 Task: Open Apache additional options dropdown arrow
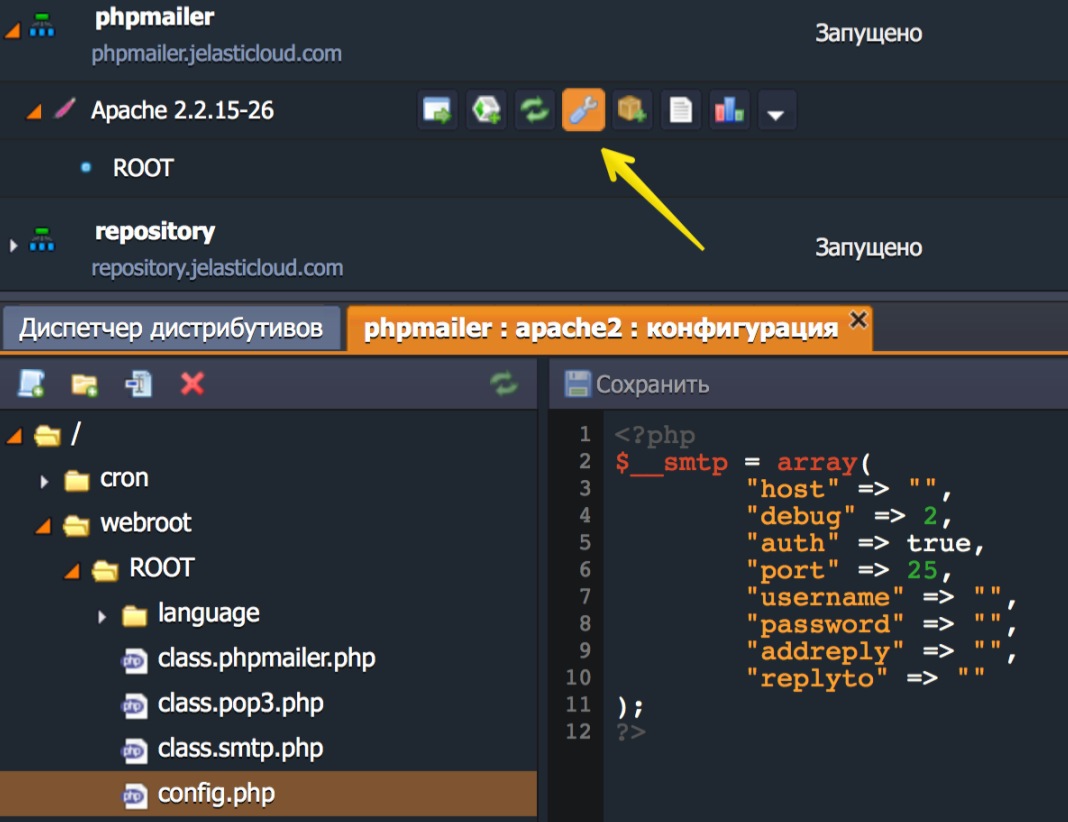776,111
